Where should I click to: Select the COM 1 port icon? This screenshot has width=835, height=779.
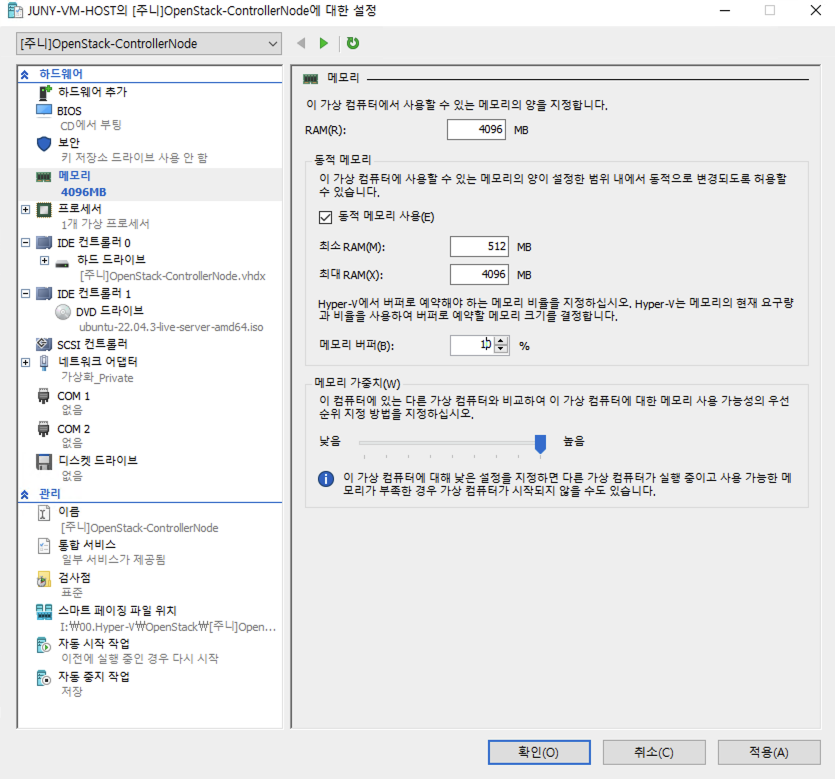click(44, 396)
